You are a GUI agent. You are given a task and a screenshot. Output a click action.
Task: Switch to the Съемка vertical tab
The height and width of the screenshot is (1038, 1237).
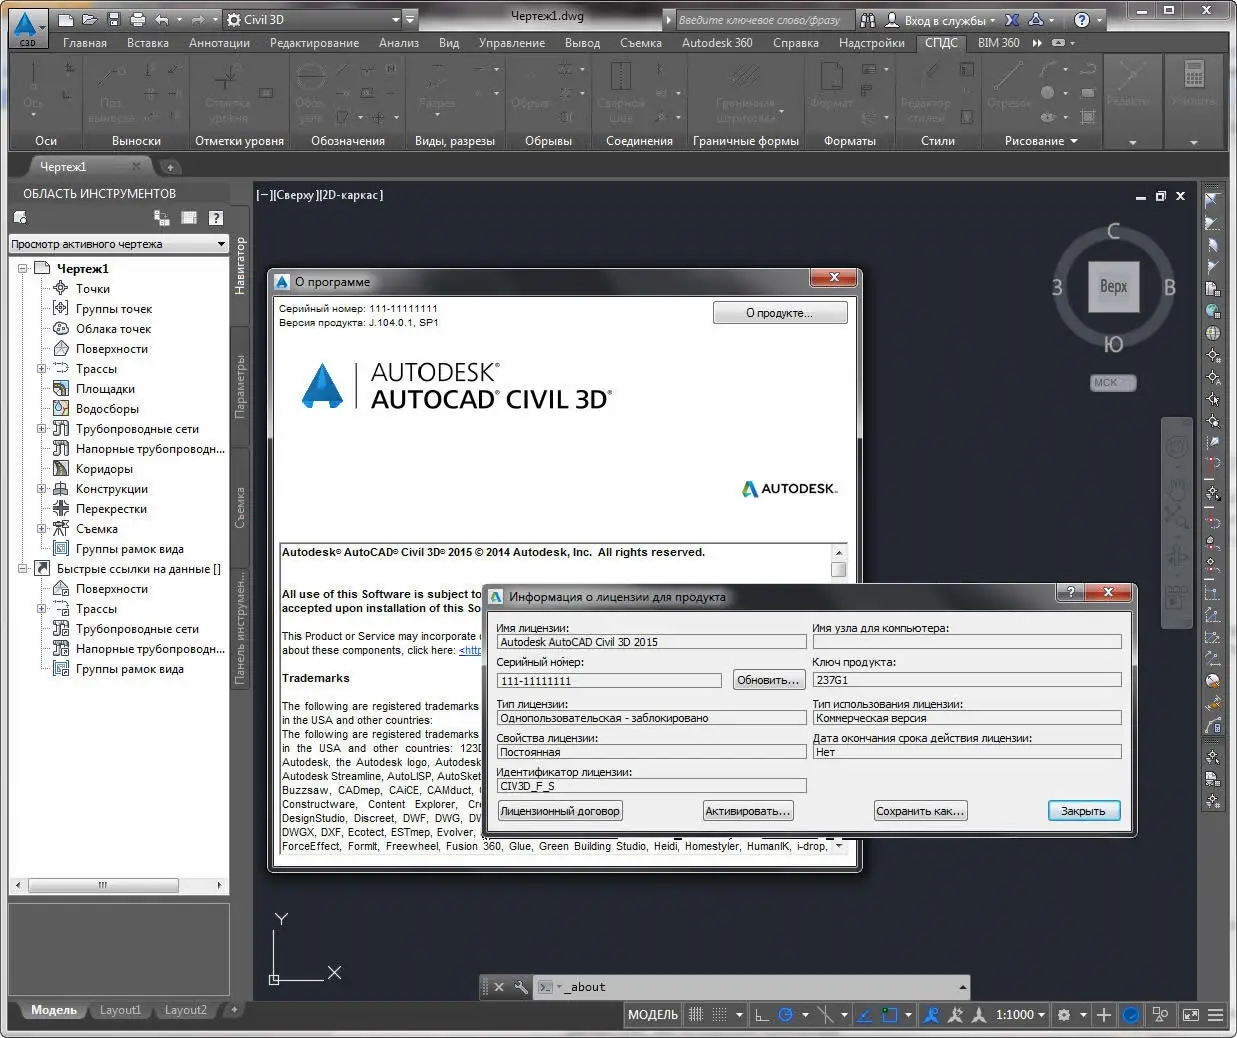tap(240, 508)
